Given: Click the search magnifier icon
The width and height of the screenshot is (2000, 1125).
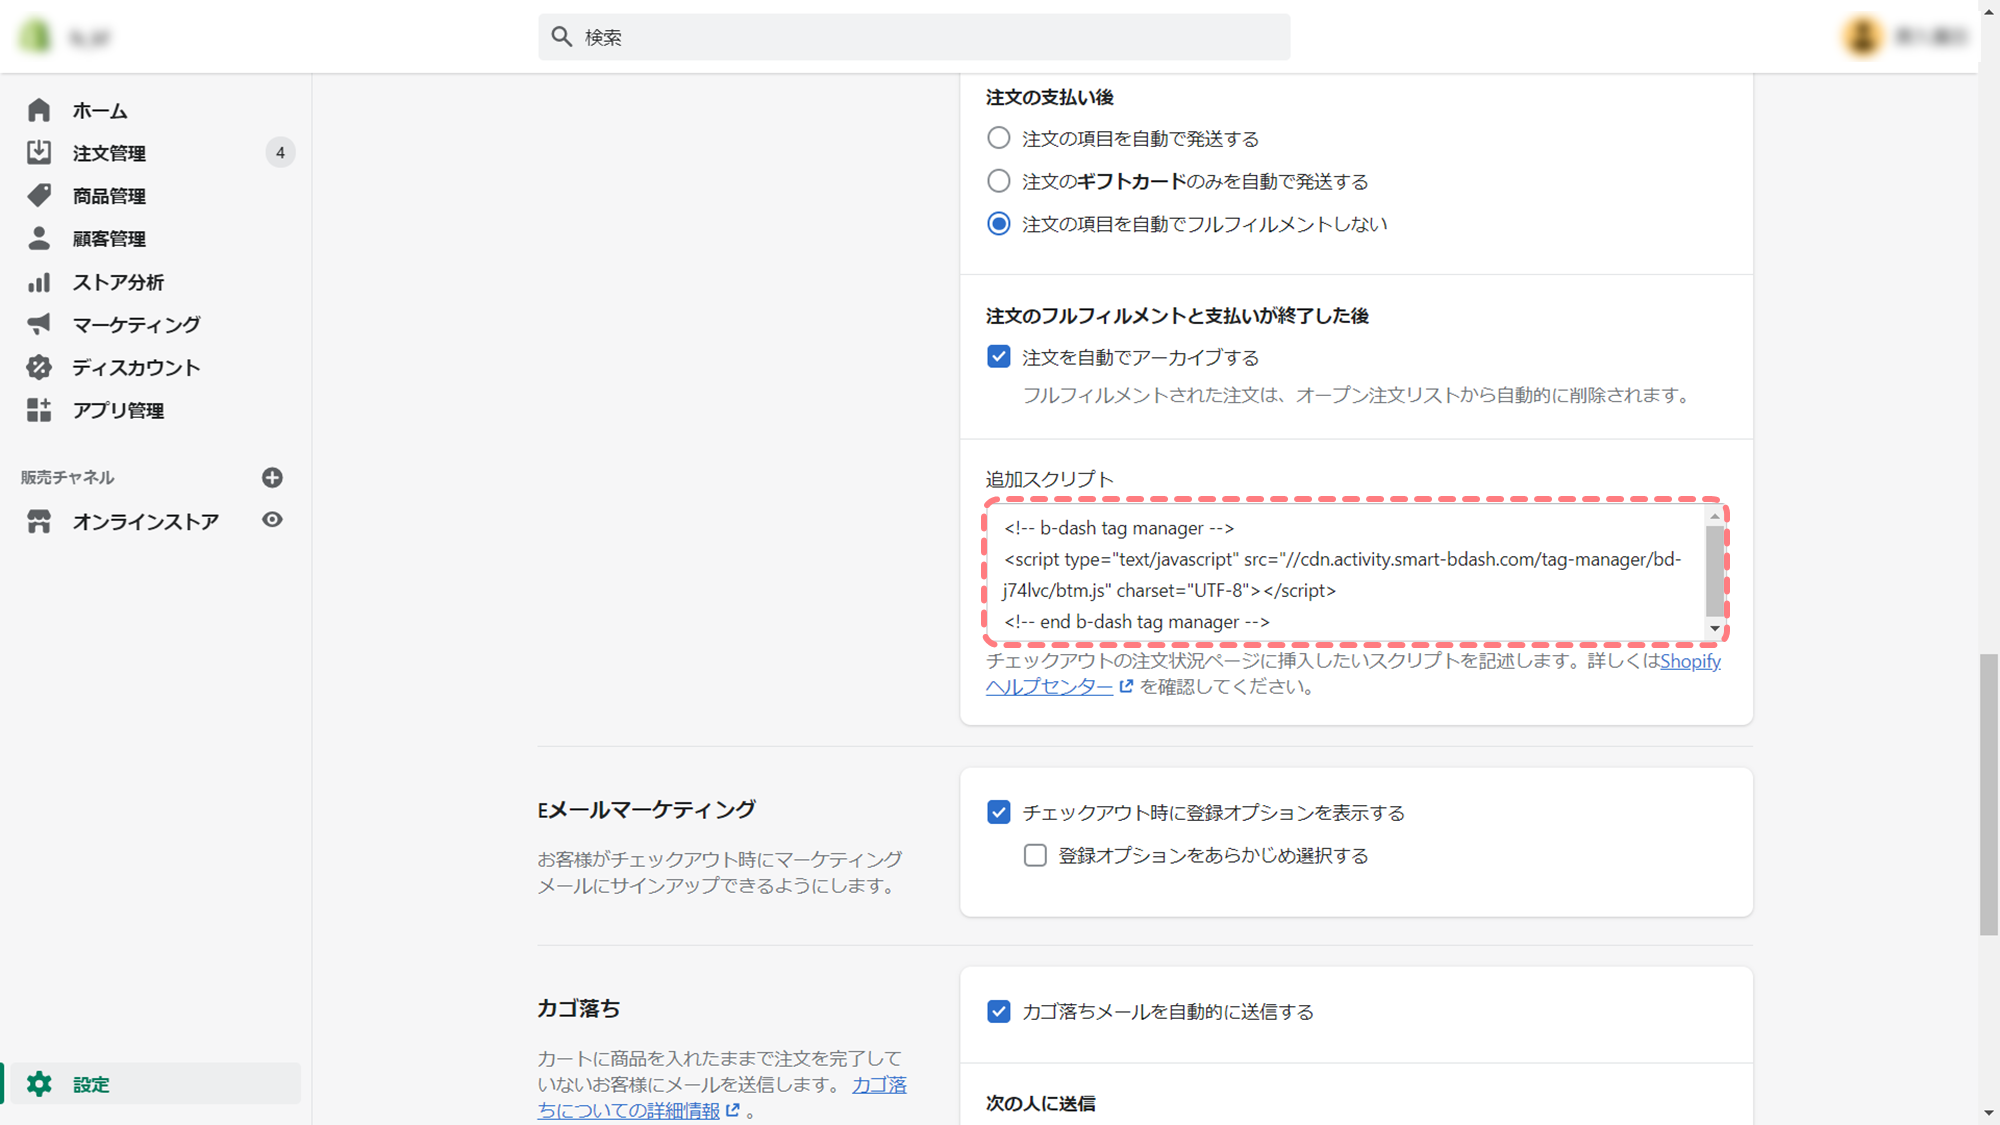Looking at the screenshot, I should click(562, 37).
